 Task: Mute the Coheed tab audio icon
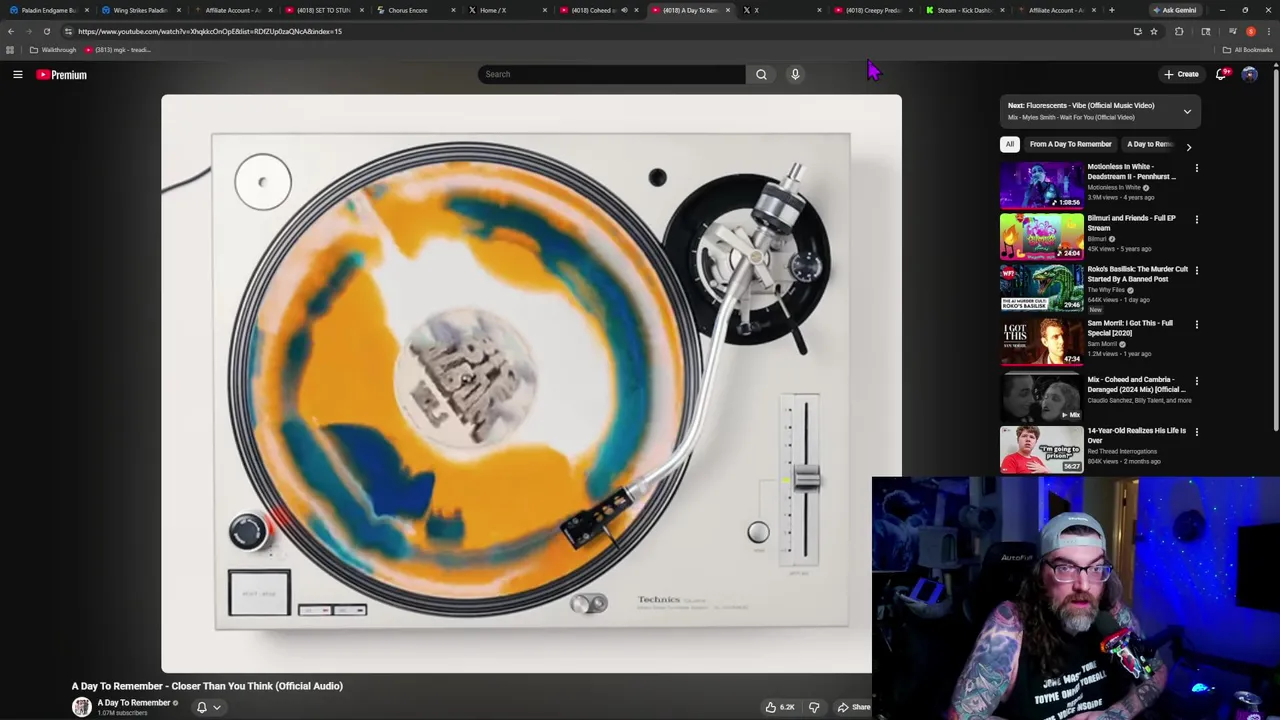[624, 10]
